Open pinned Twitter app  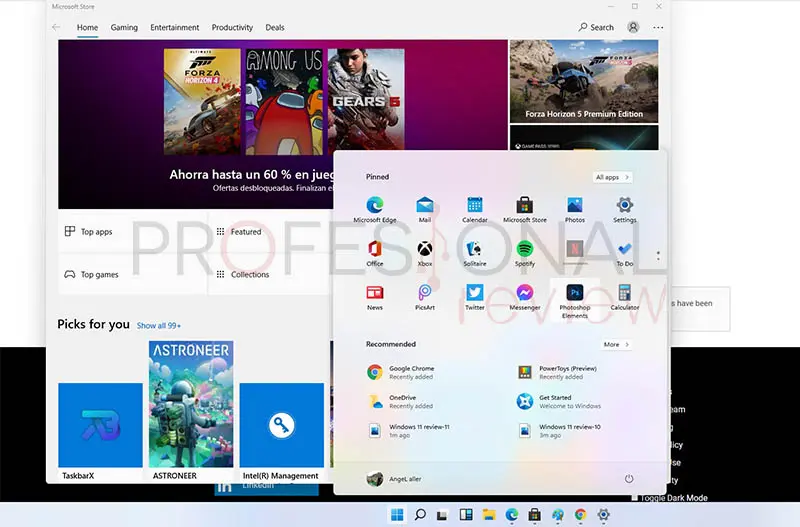tap(474, 297)
